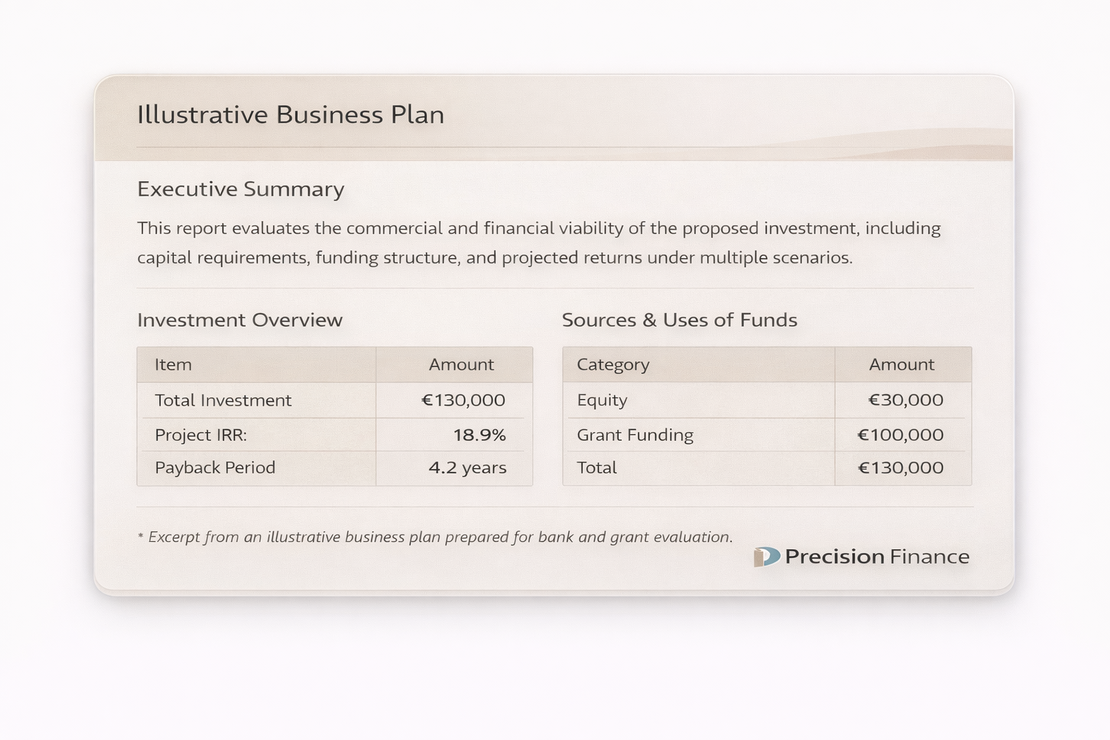Click the €130,000 Total Investment value
This screenshot has height=740, width=1110.
click(463, 400)
